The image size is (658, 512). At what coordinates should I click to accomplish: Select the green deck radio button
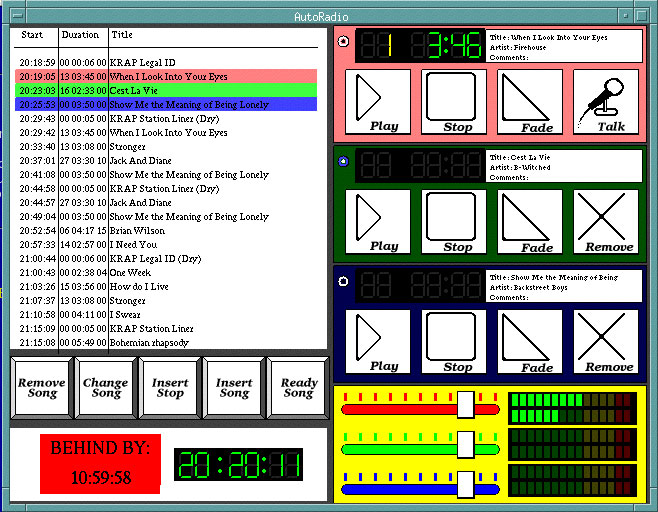344,162
